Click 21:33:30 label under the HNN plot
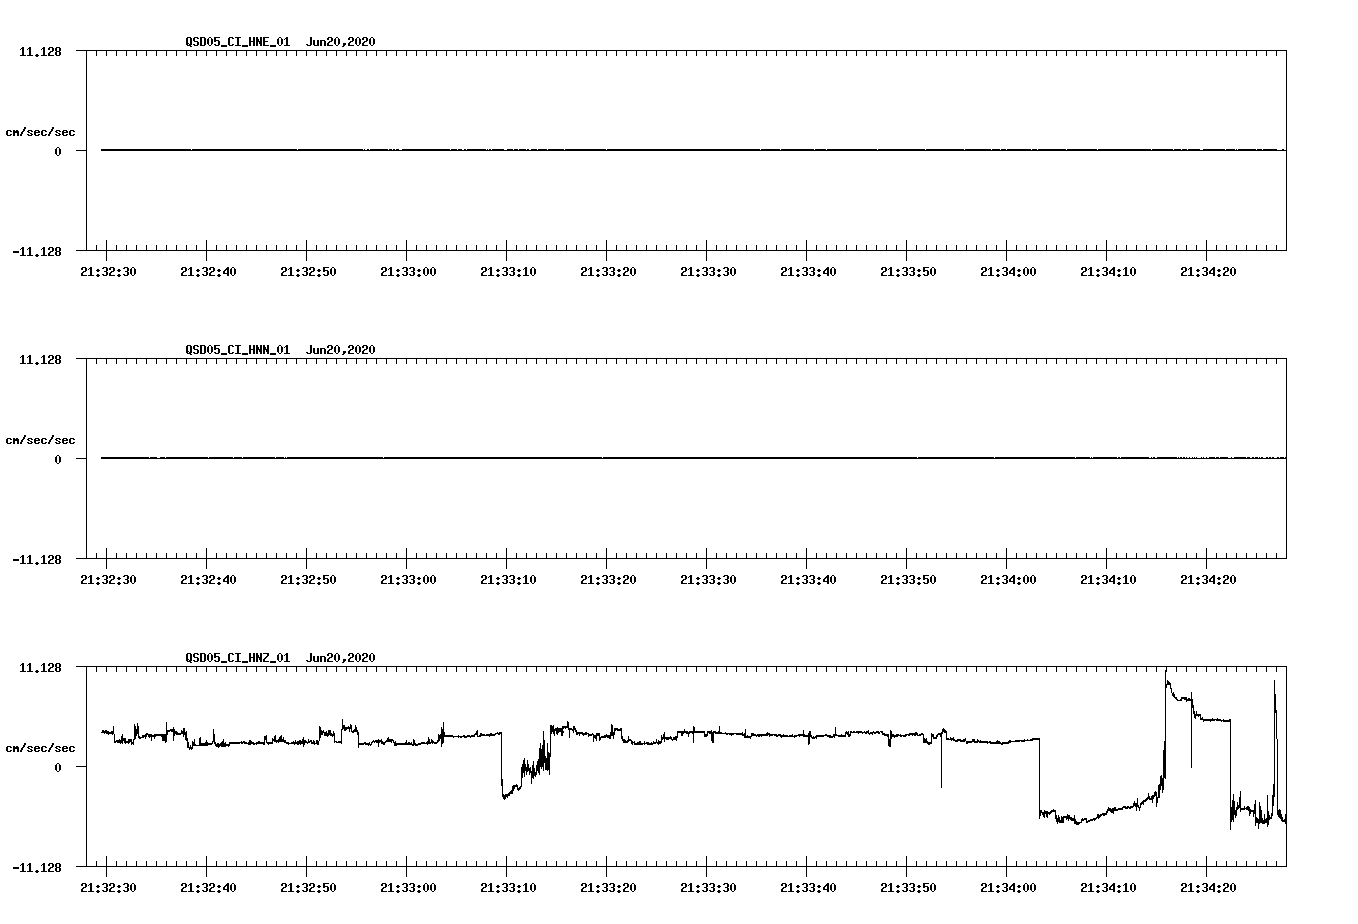The height and width of the screenshot is (924, 1358). tap(708, 580)
